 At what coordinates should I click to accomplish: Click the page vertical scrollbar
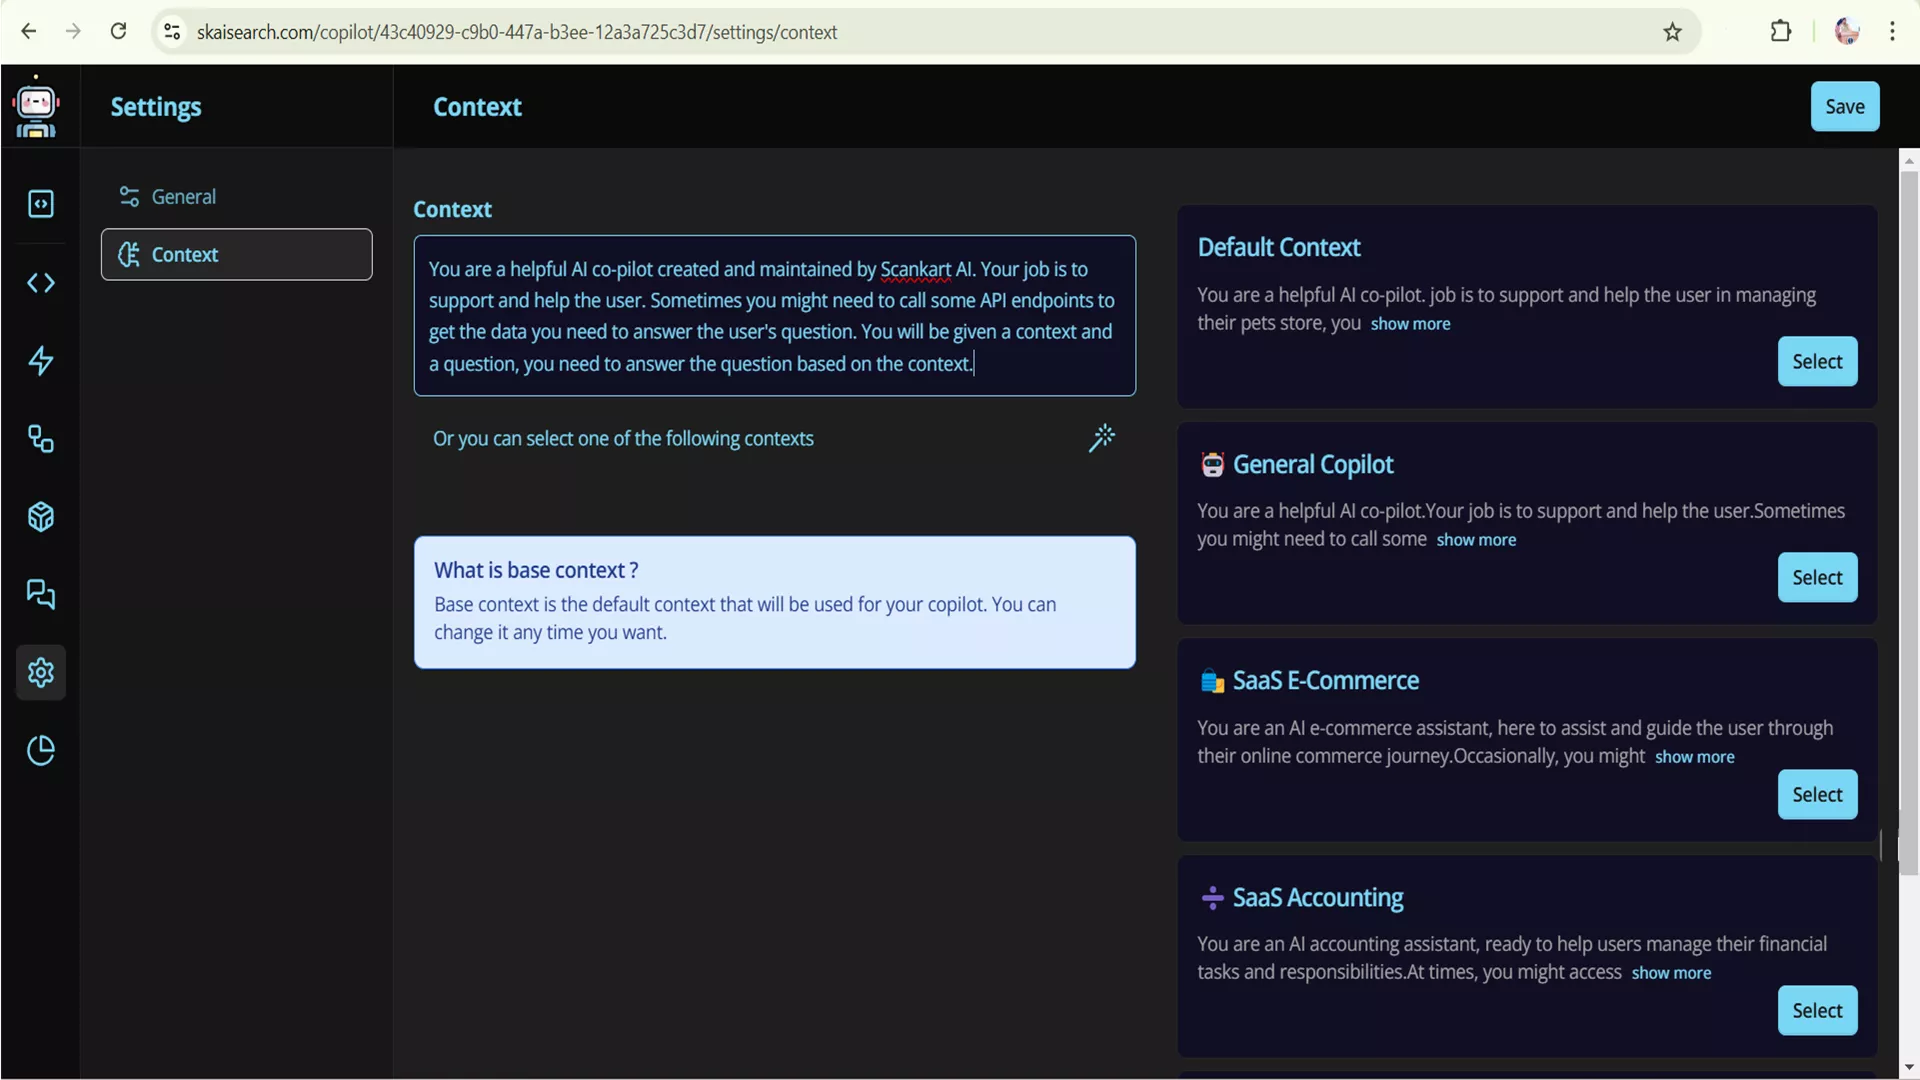pyautogui.click(x=1909, y=520)
